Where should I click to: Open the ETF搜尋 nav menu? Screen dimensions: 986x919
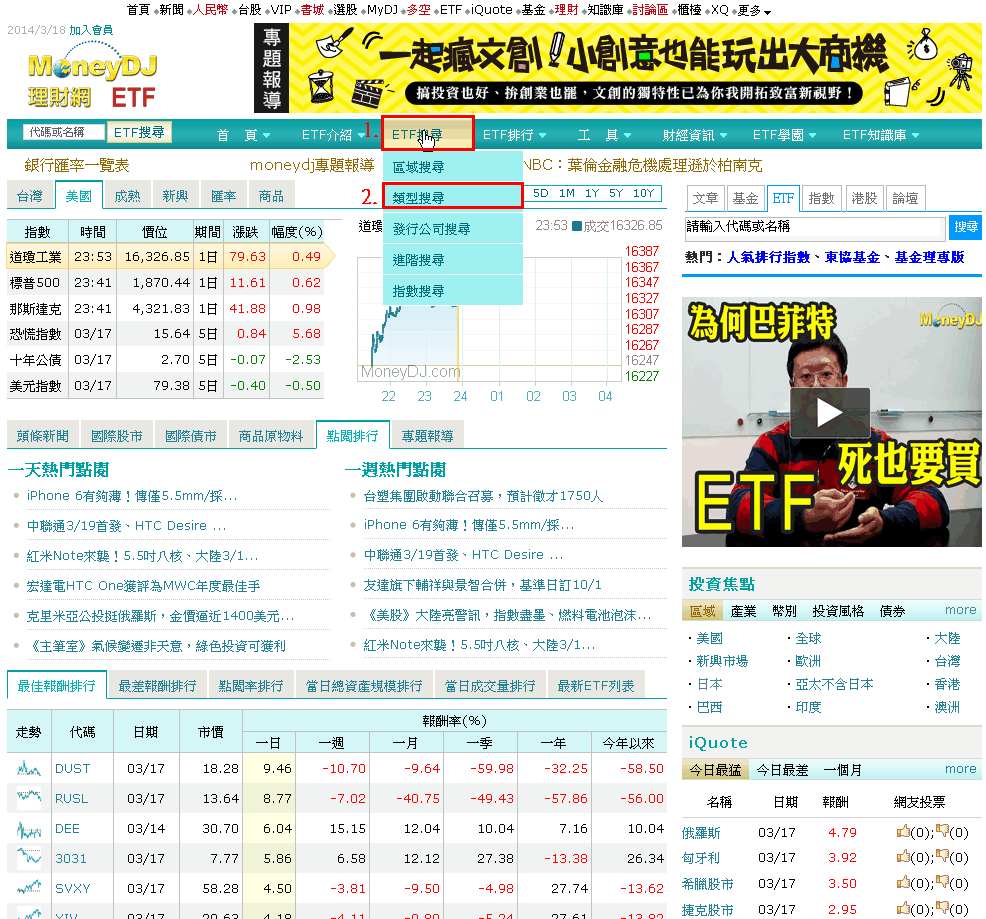428,134
